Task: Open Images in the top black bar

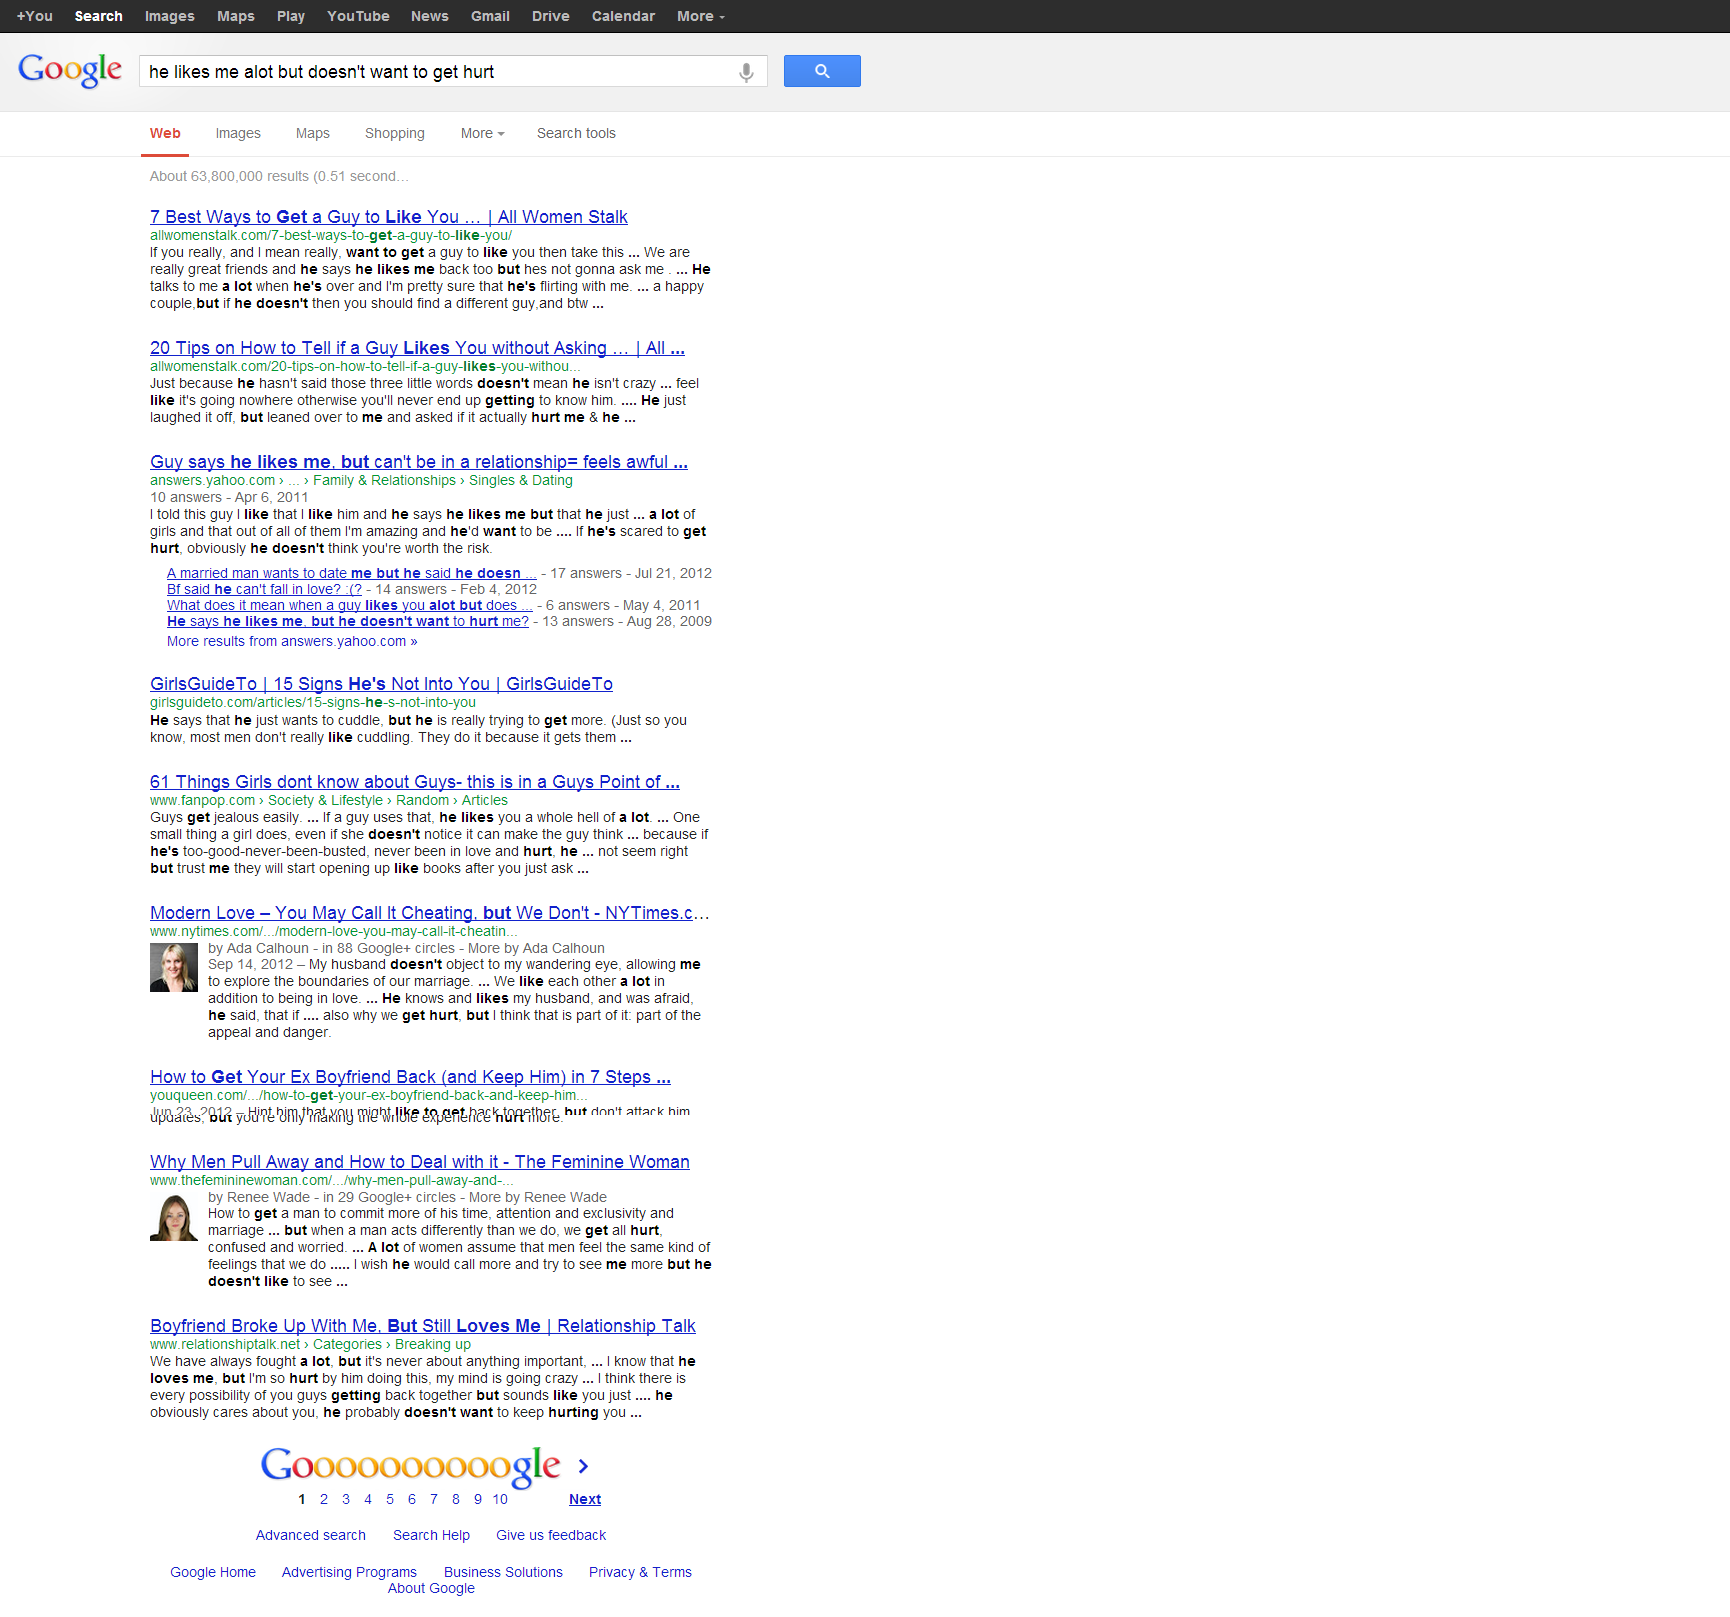Action: 170,16
